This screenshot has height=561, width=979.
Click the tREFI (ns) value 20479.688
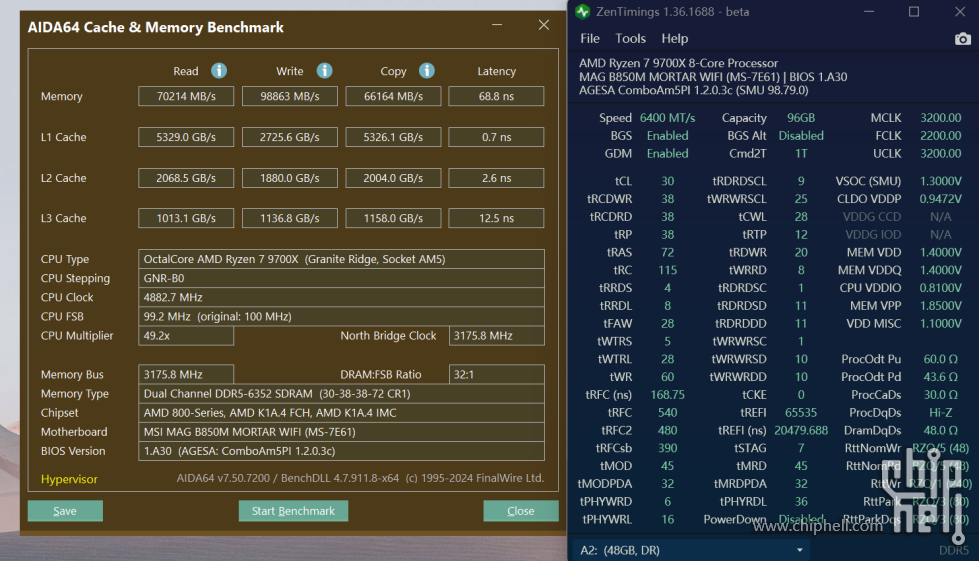pyautogui.click(x=801, y=431)
